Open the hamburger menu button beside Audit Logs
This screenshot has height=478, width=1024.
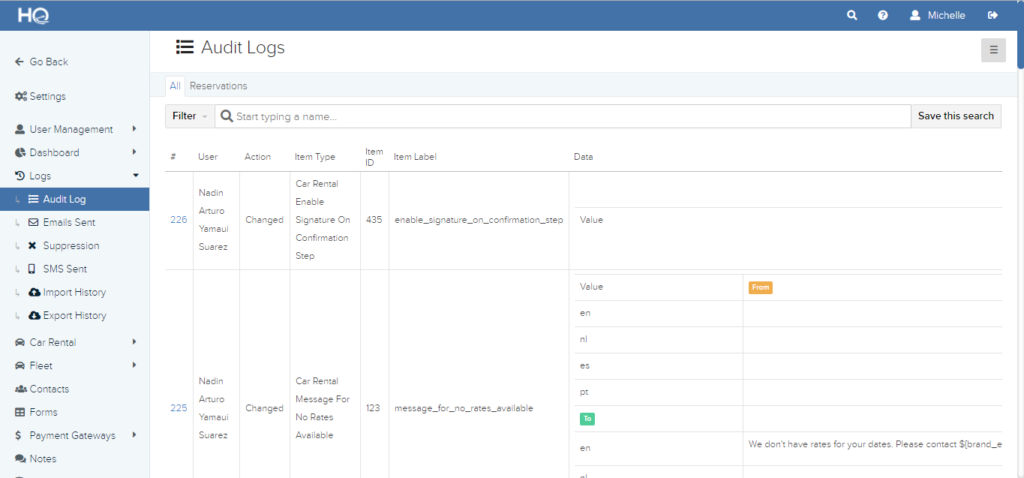point(993,50)
